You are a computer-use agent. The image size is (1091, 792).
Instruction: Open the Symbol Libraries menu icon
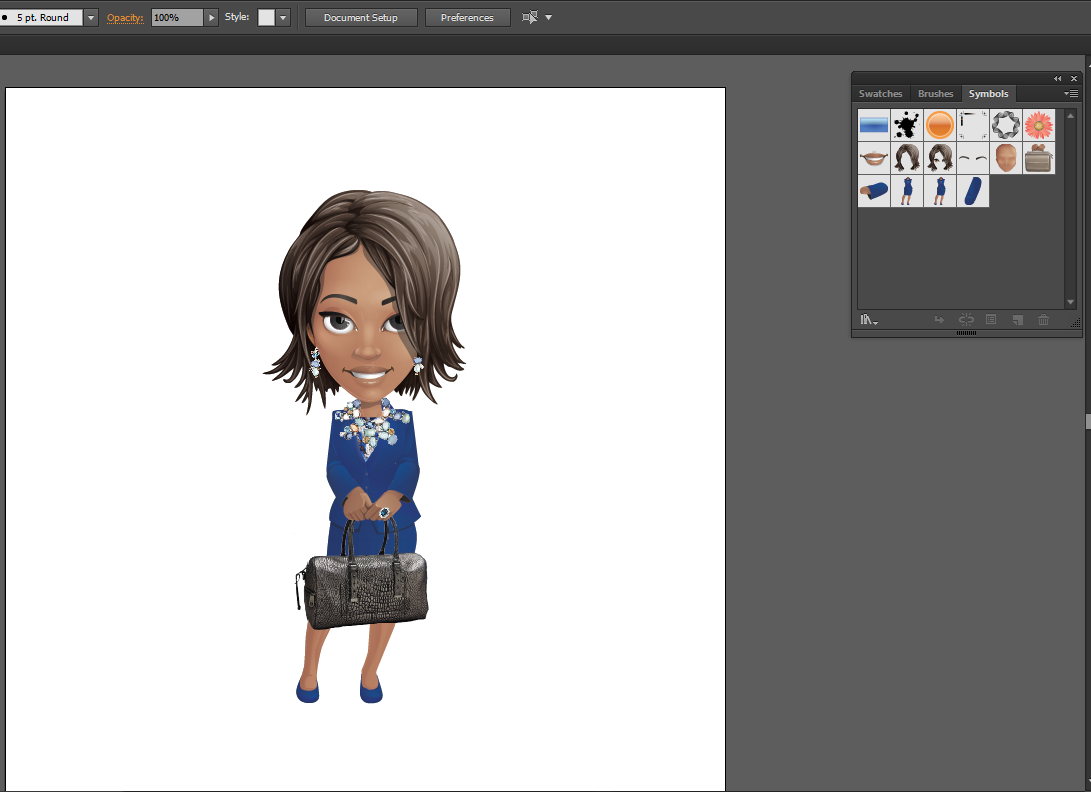point(868,320)
